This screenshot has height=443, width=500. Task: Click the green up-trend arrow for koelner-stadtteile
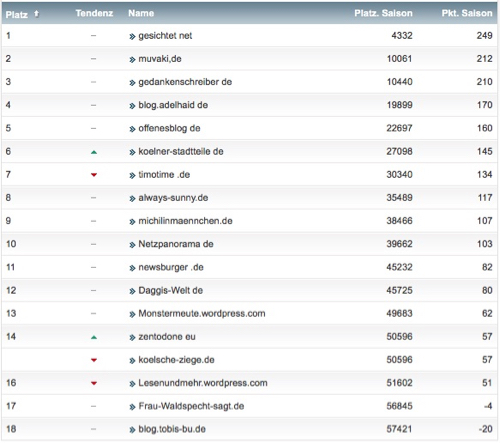[x=94, y=152]
